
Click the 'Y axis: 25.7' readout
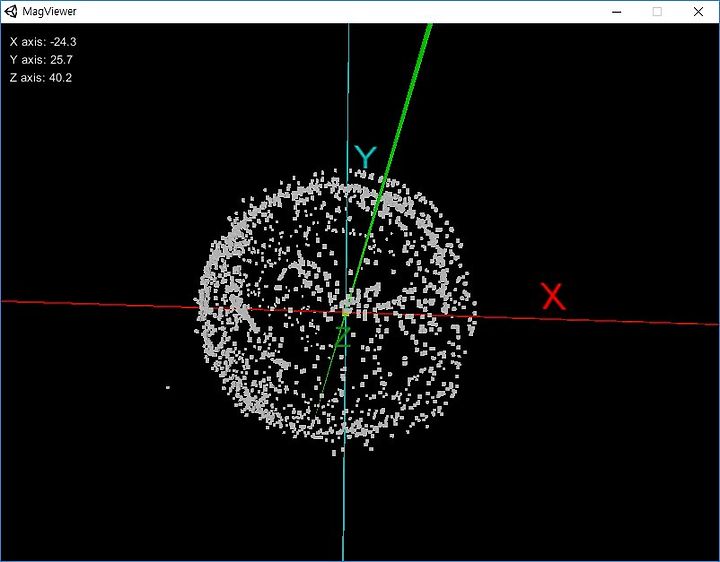(x=41, y=60)
